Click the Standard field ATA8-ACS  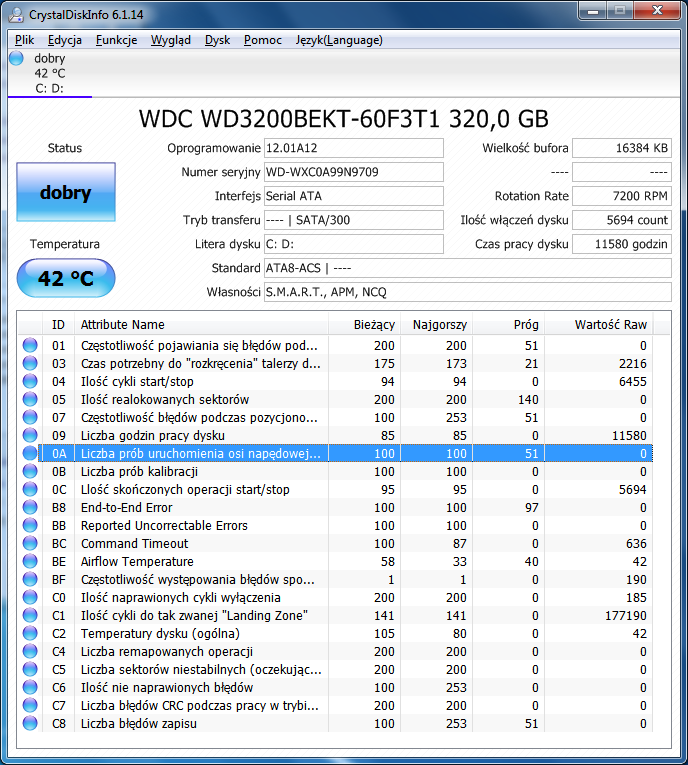pyautogui.click(x=468, y=268)
